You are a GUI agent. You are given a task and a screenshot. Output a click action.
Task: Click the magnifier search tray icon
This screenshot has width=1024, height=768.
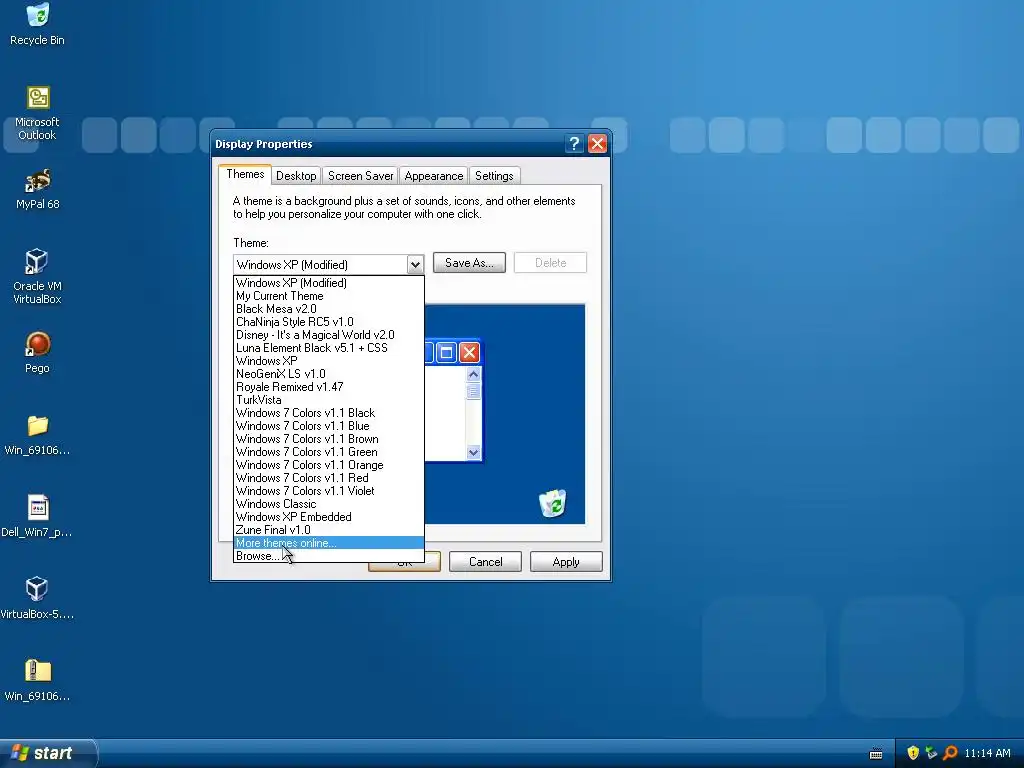point(950,753)
